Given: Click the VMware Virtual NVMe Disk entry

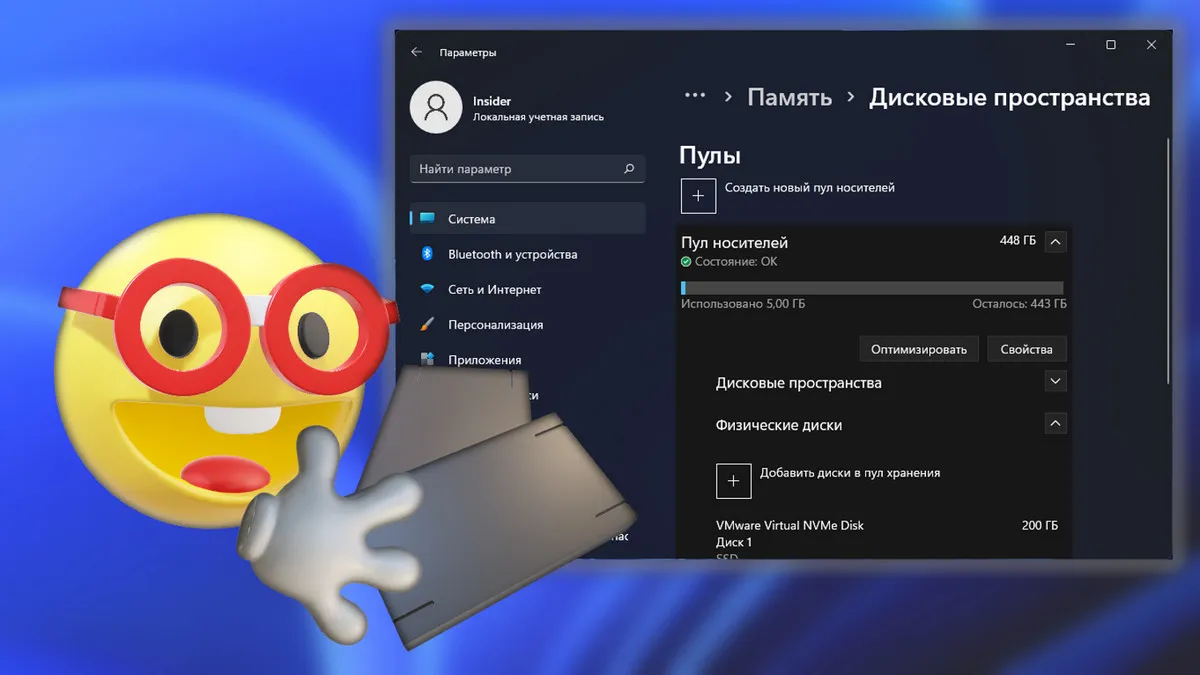Looking at the screenshot, I should tap(790, 525).
